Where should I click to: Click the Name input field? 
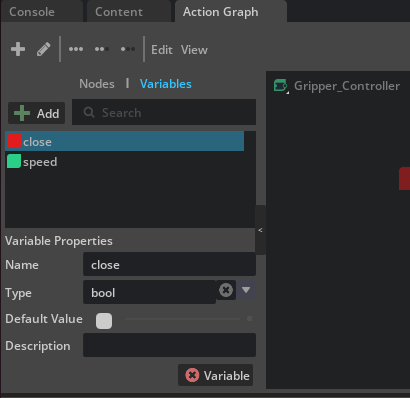[169, 264]
